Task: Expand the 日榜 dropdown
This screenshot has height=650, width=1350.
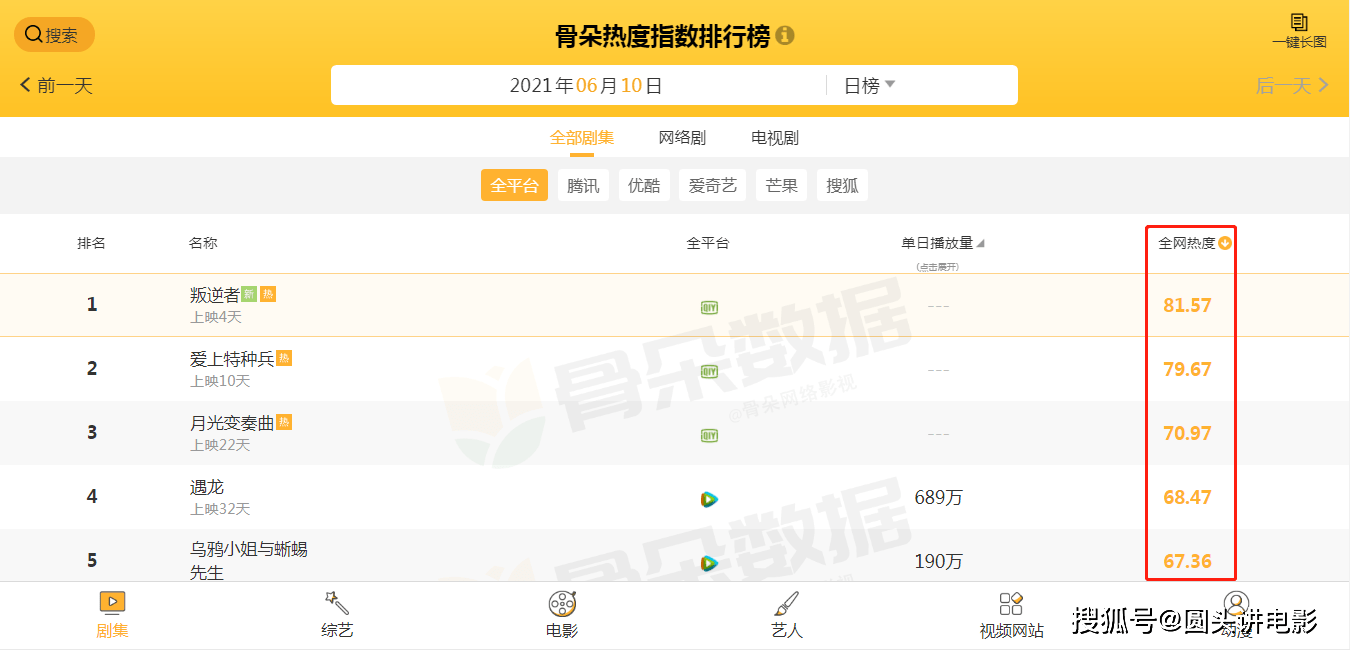Action: (x=869, y=86)
